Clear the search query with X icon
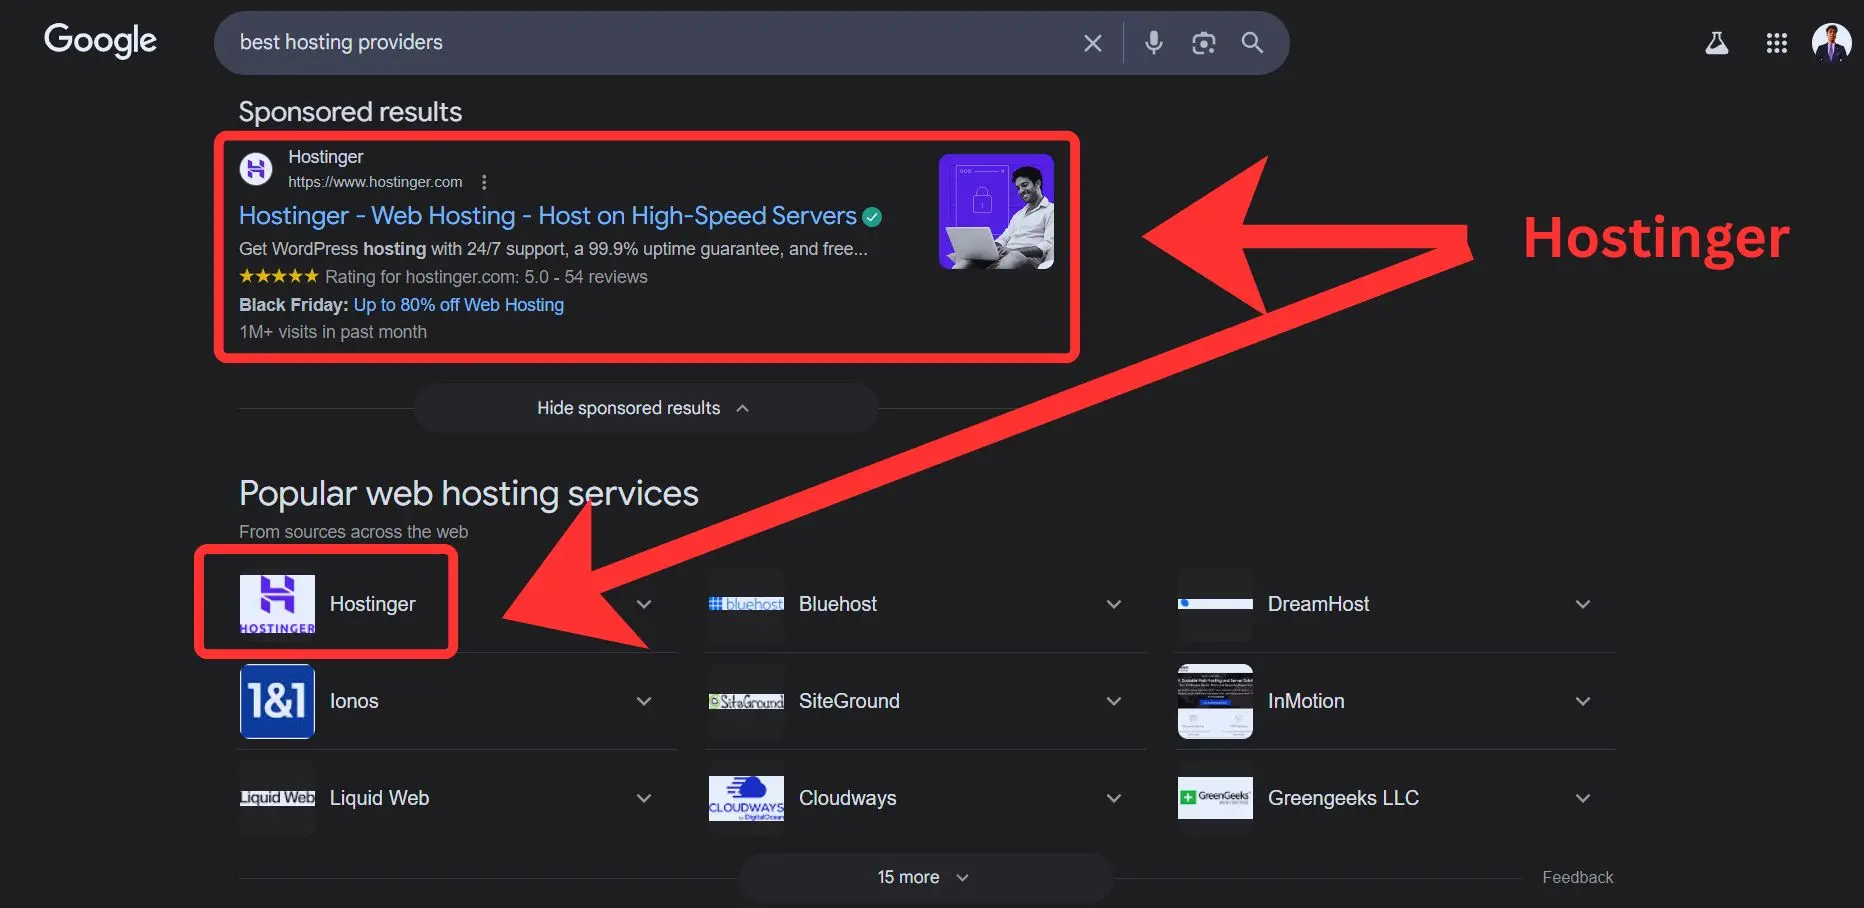The height and width of the screenshot is (908, 1864). [x=1092, y=43]
